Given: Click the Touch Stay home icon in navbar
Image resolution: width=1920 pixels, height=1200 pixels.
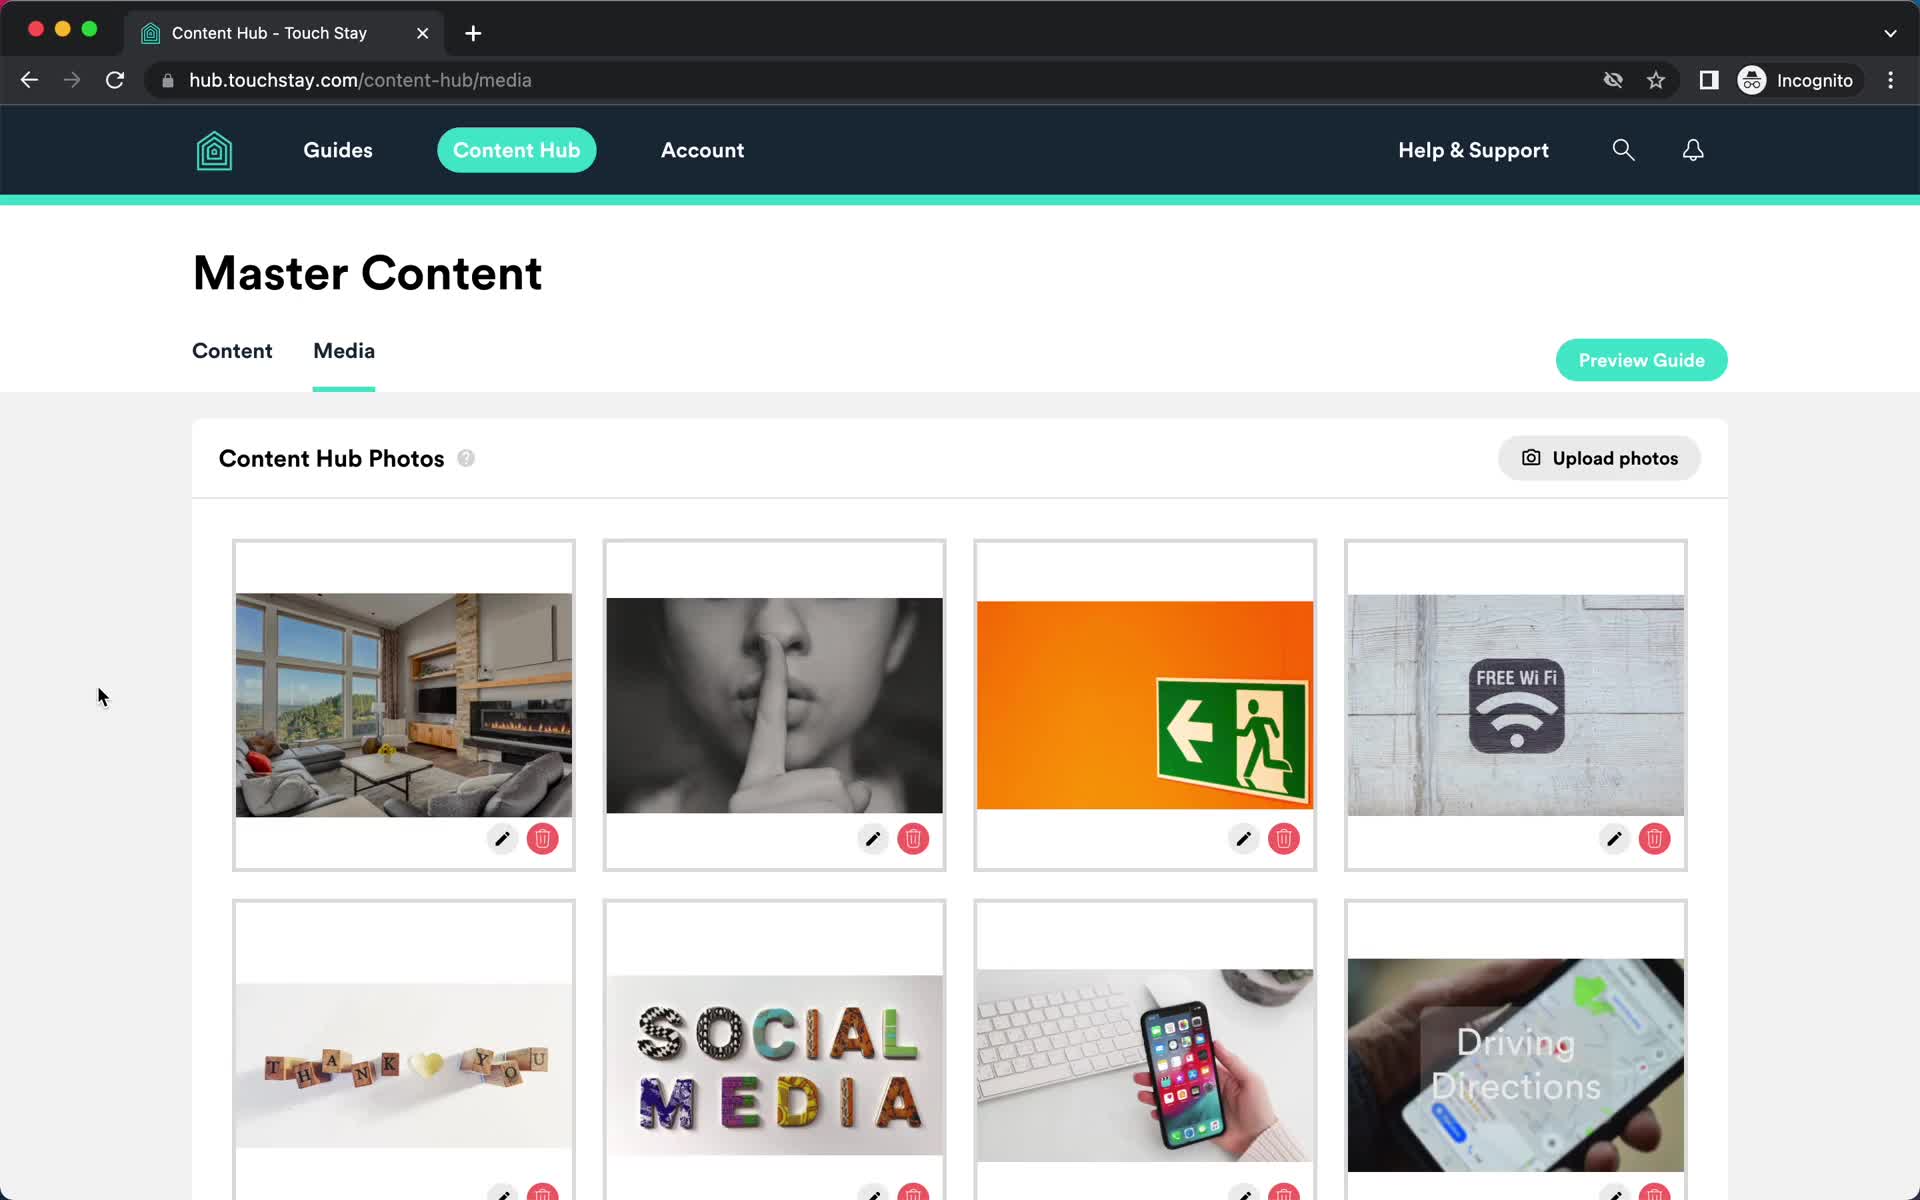Looking at the screenshot, I should (x=213, y=149).
